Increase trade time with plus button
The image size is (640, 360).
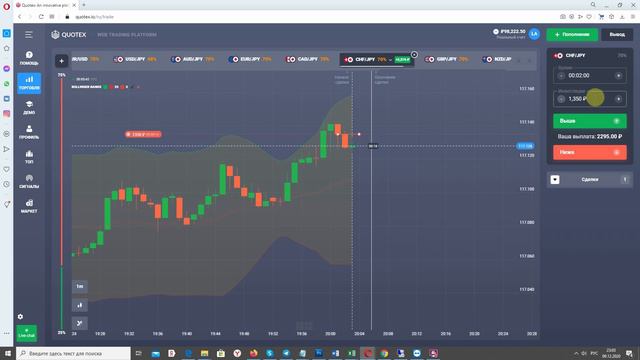click(618, 76)
